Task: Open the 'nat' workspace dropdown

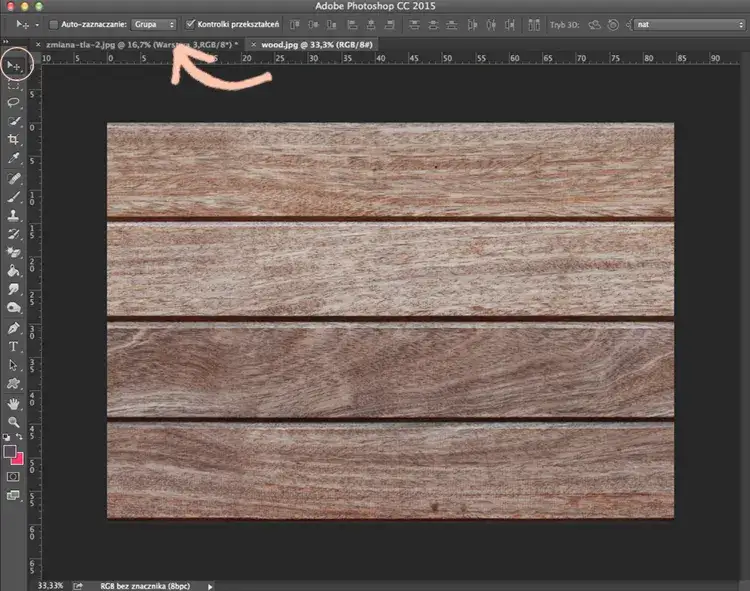Action: [x=690, y=23]
